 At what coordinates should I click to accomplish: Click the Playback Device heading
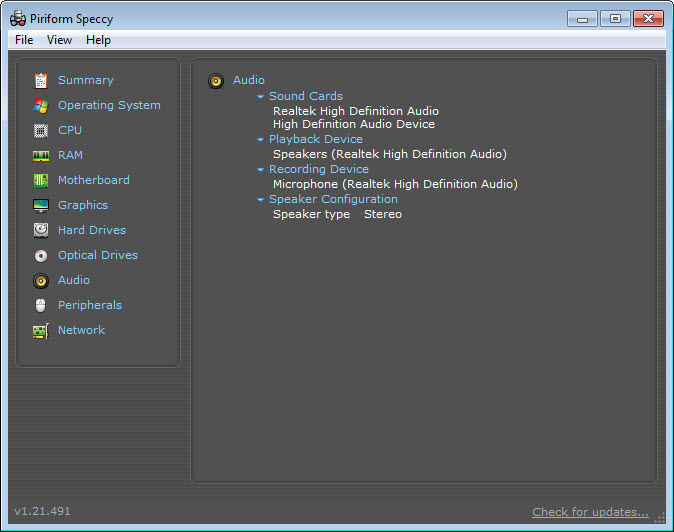coord(316,139)
